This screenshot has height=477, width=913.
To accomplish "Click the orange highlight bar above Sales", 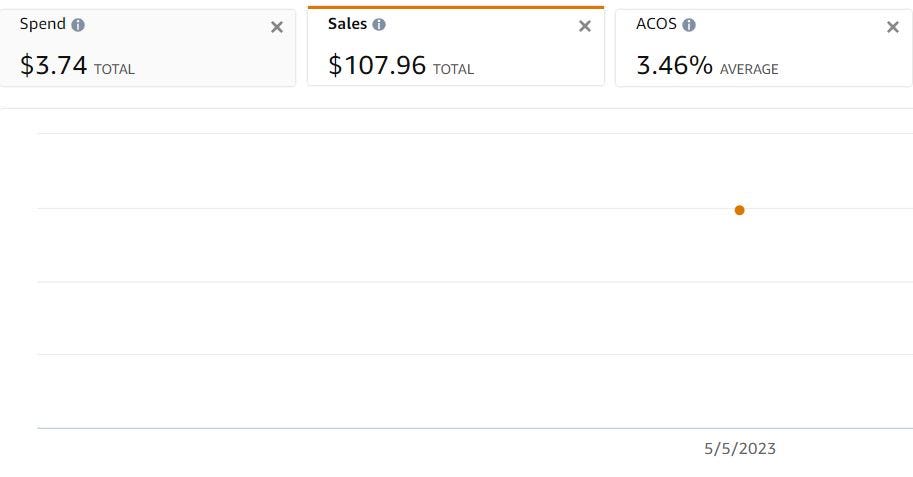I will coord(456,7).
